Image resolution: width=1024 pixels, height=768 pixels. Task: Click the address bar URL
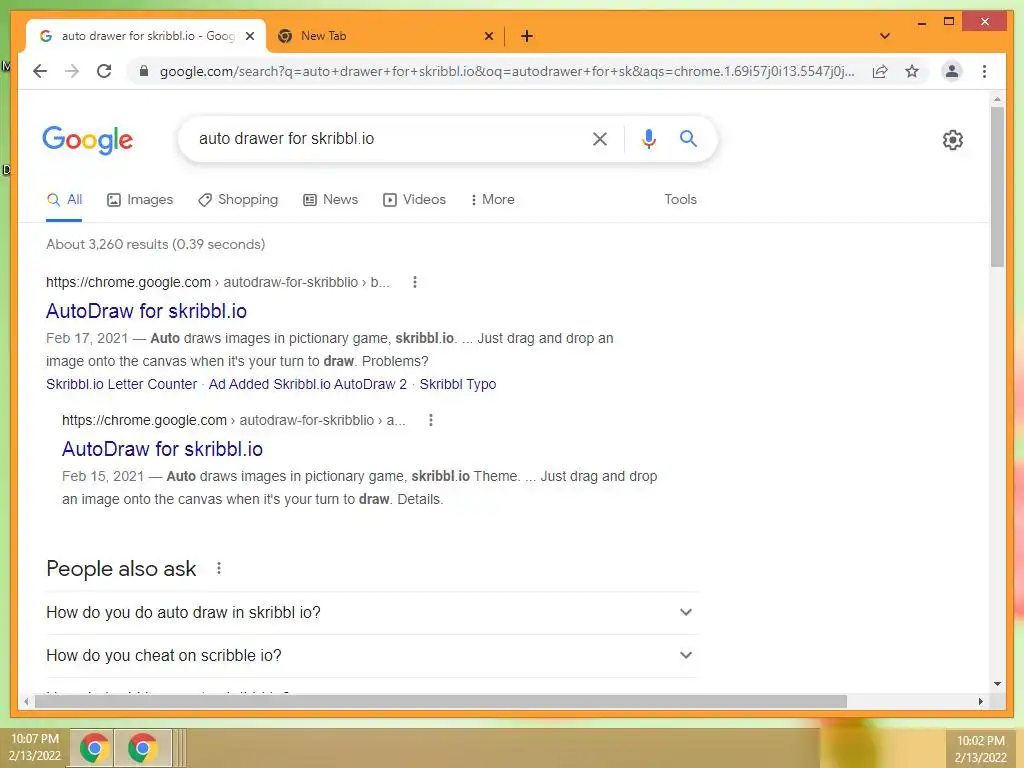coord(506,71)
